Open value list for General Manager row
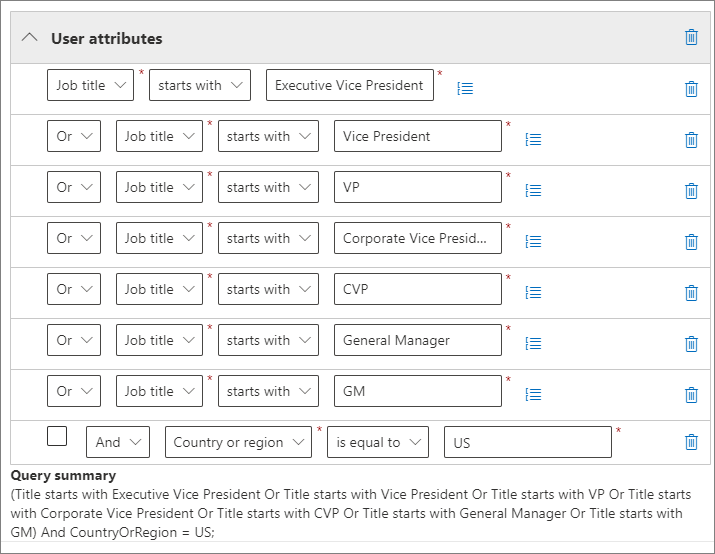 tap(534, 343)
